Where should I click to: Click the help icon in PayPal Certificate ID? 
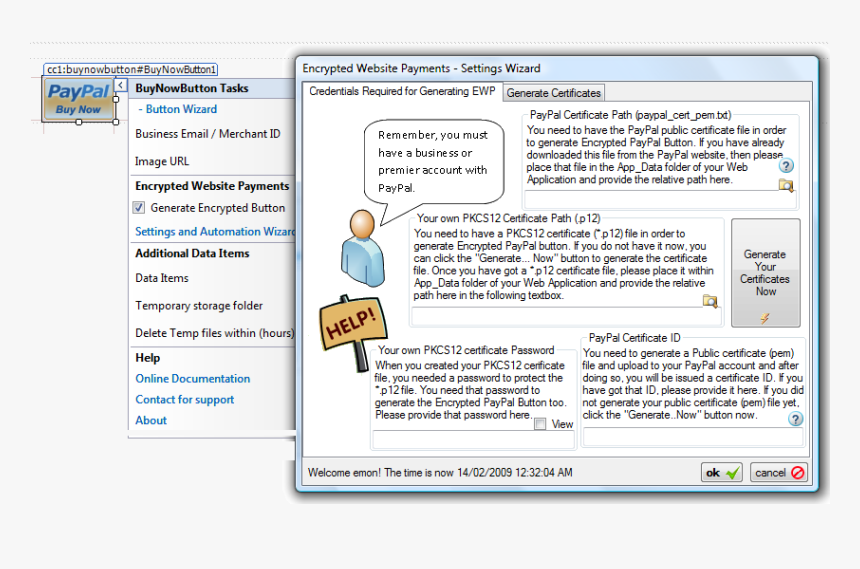(x=795, y=419)
